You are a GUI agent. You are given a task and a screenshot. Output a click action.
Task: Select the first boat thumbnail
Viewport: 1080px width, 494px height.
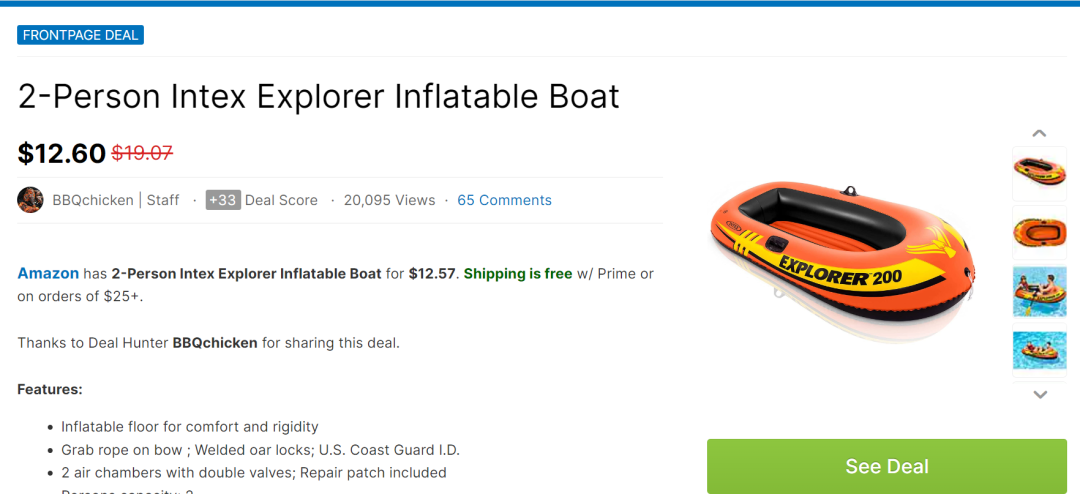pyautogui.click(x=1039, y=173)
